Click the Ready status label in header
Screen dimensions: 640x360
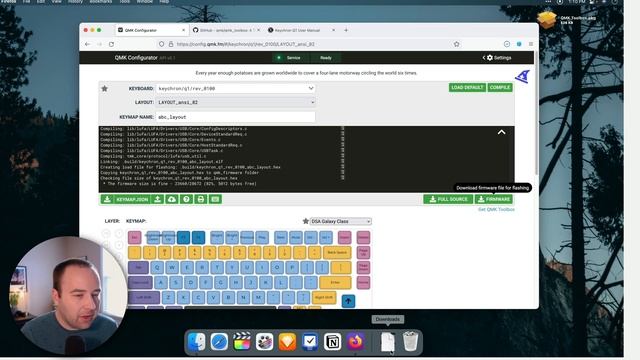pyautogui.click(x=326, y=58)
